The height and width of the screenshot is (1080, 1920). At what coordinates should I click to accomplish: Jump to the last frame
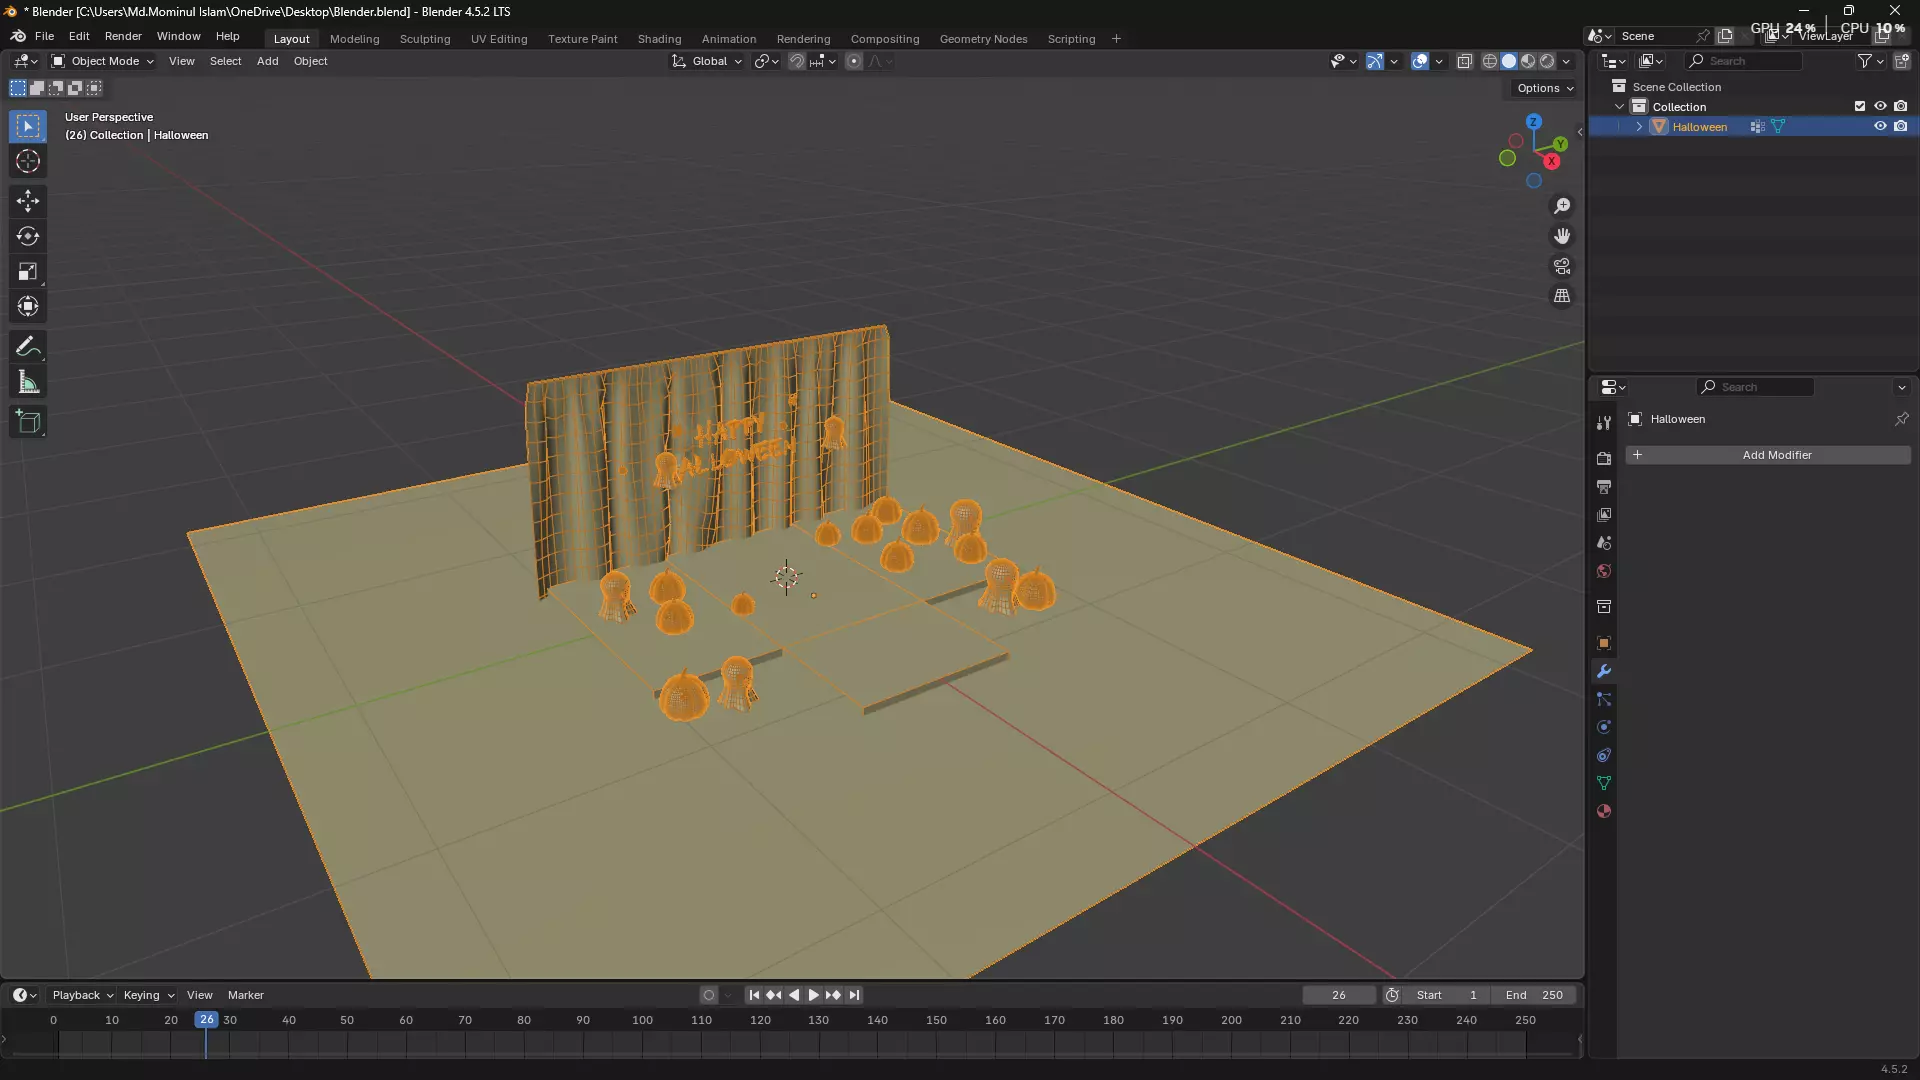coord(854,995)
